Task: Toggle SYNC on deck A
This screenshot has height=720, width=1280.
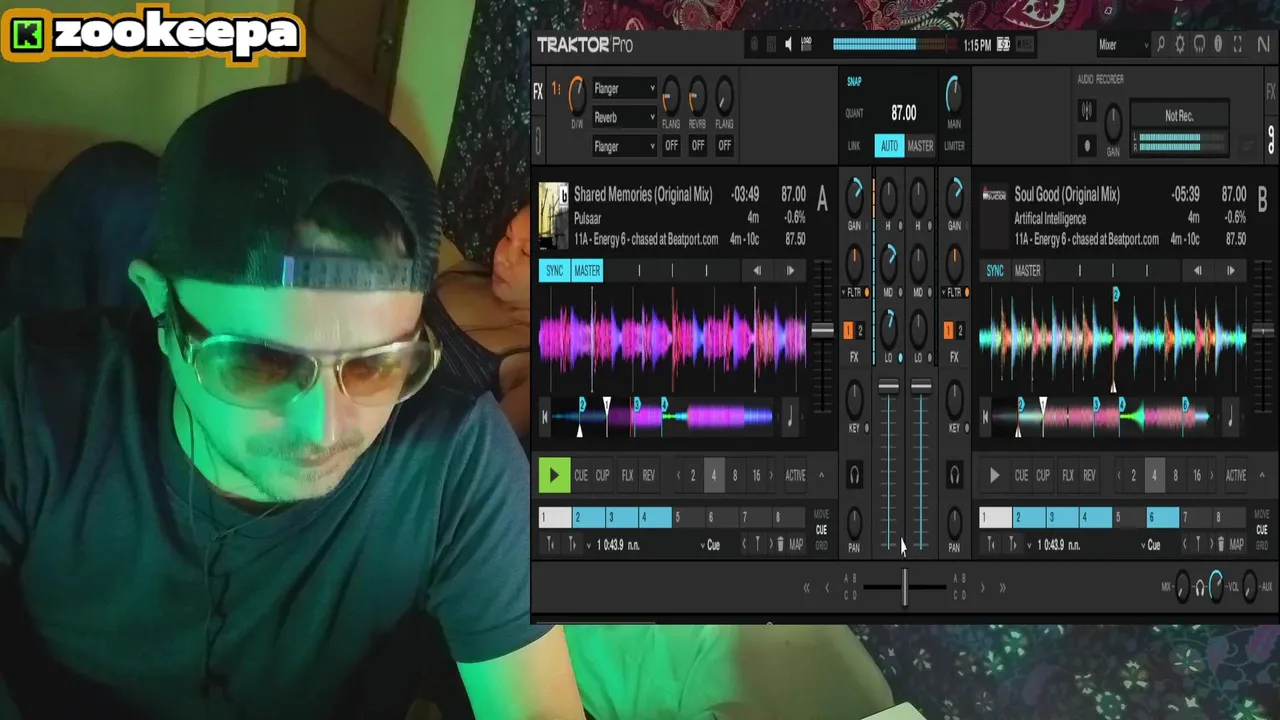Action: (554, 270)
